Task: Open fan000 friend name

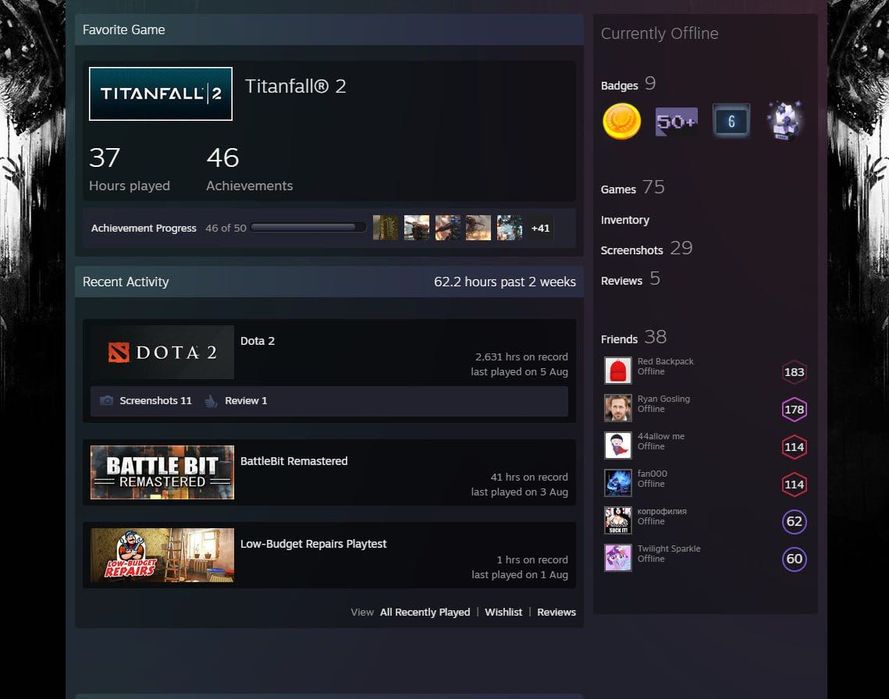Action: click(652, 473)
